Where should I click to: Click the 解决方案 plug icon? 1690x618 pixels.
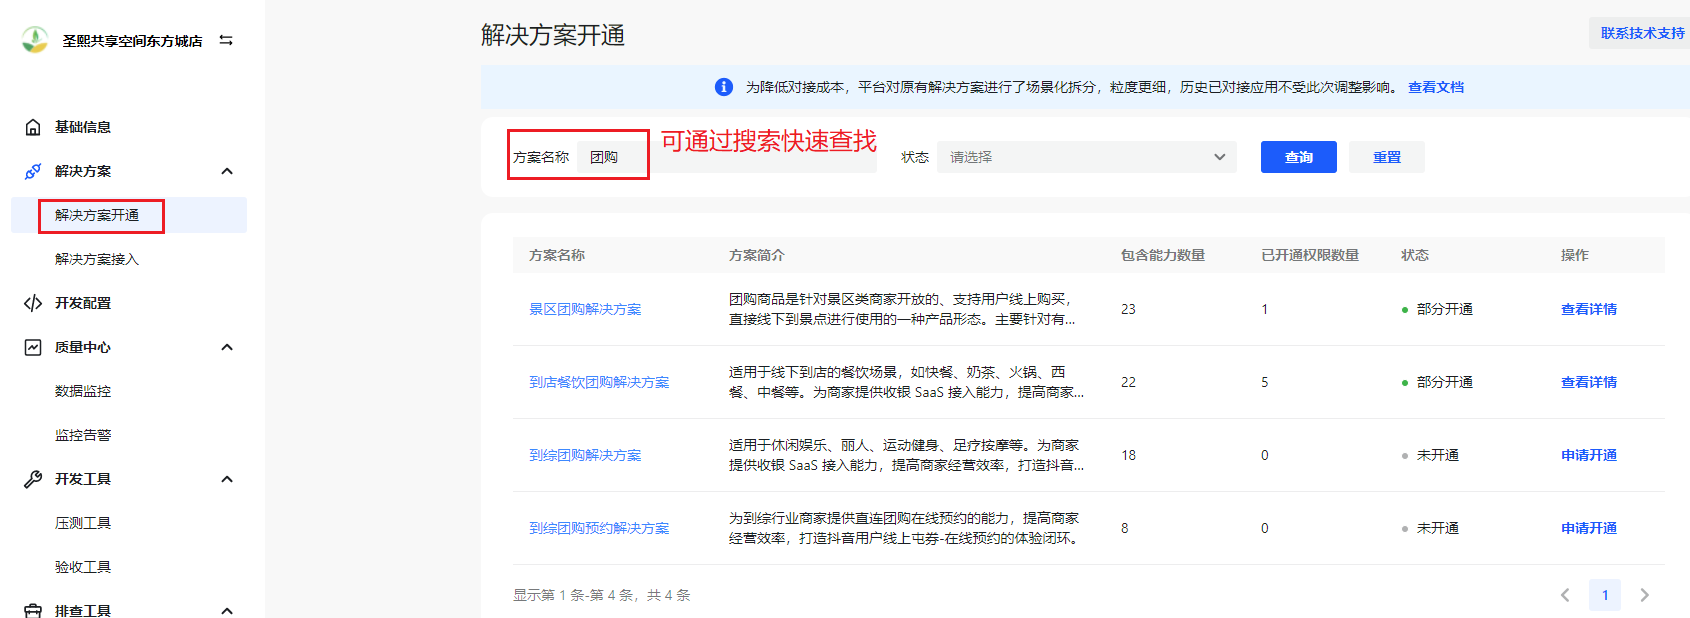pyautogui.click(x=33, y=171)
